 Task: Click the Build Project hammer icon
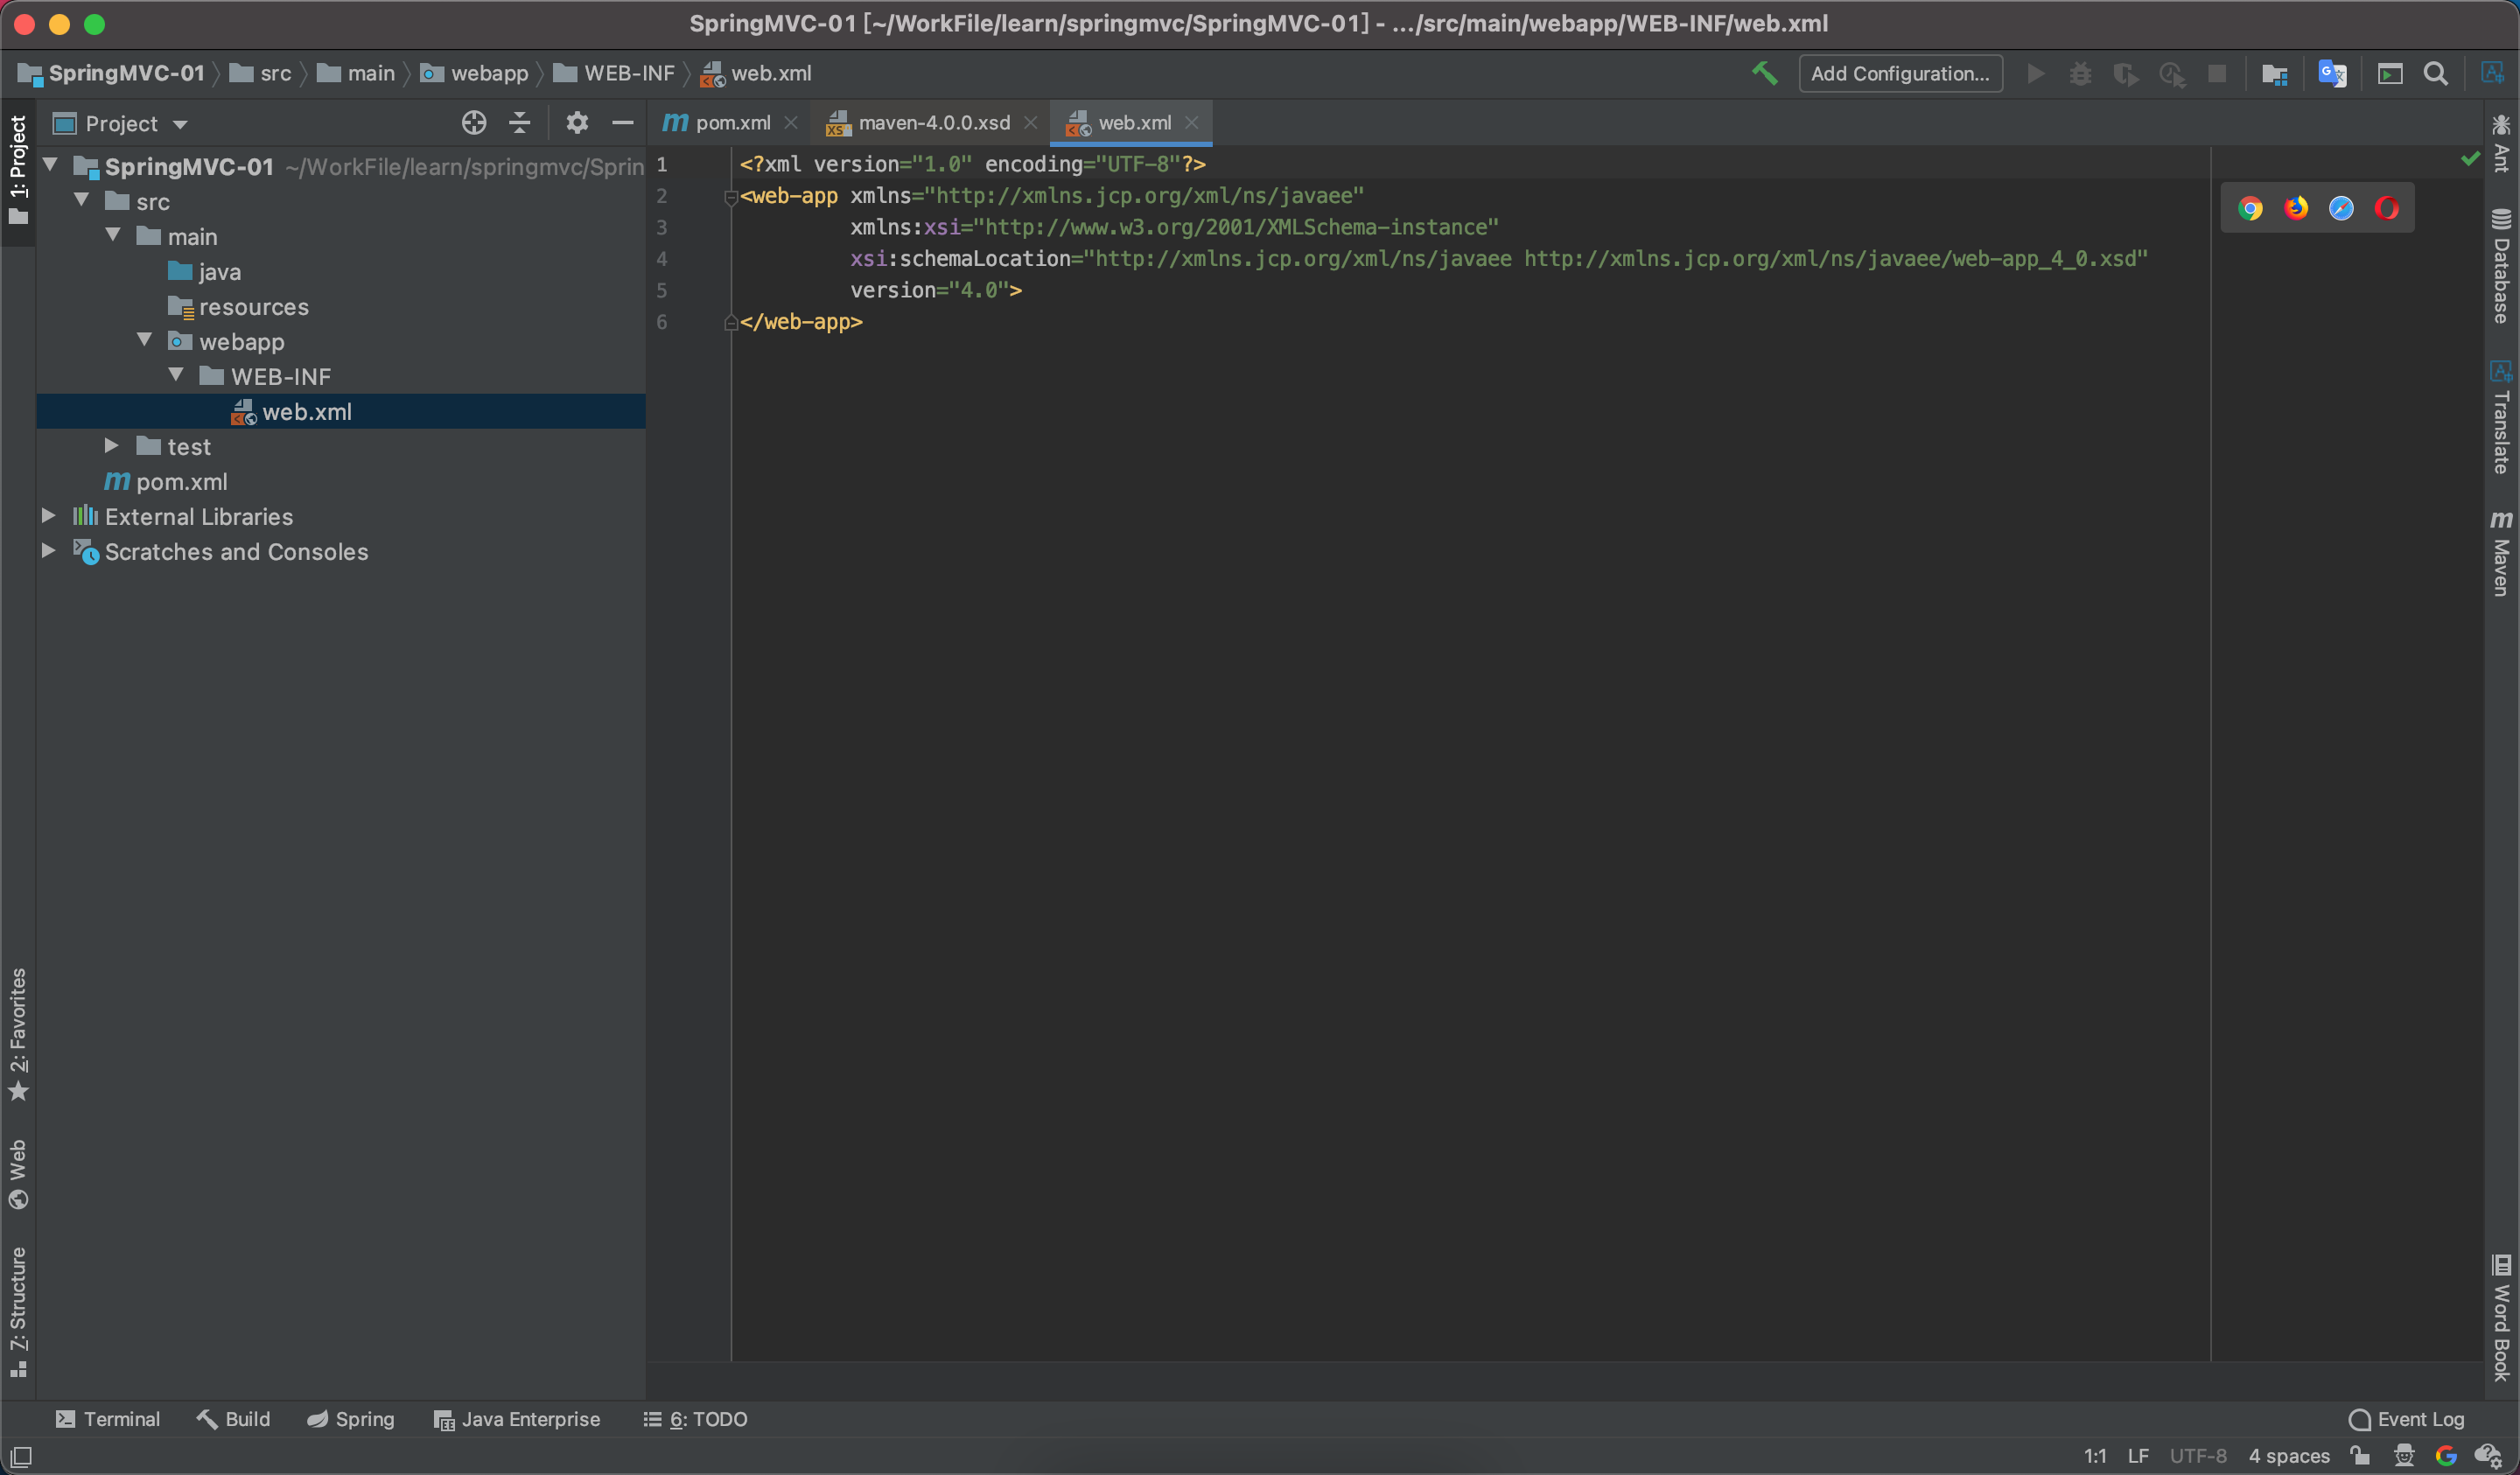1765,73
